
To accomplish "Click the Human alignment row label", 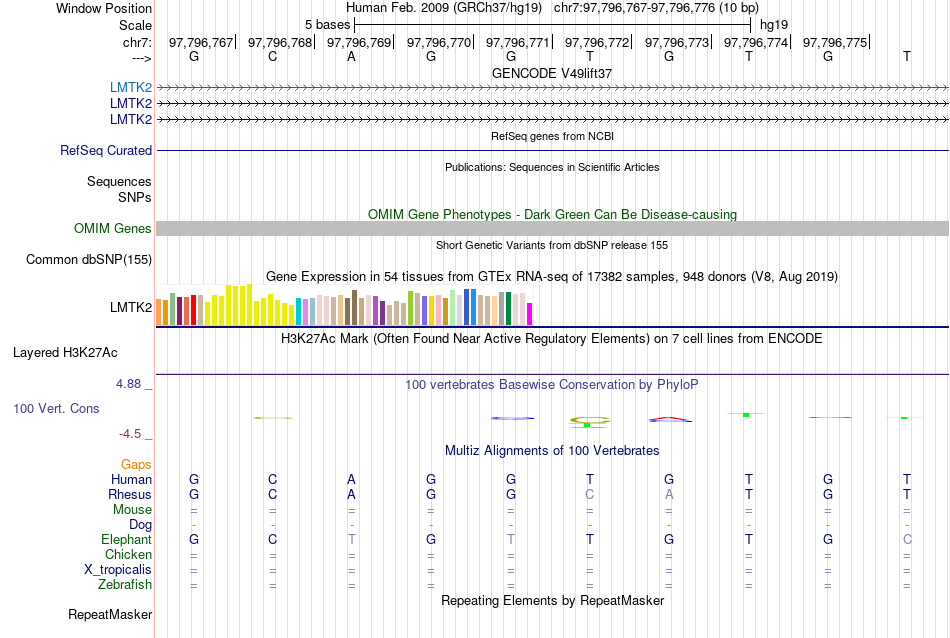I will point(131,479).
